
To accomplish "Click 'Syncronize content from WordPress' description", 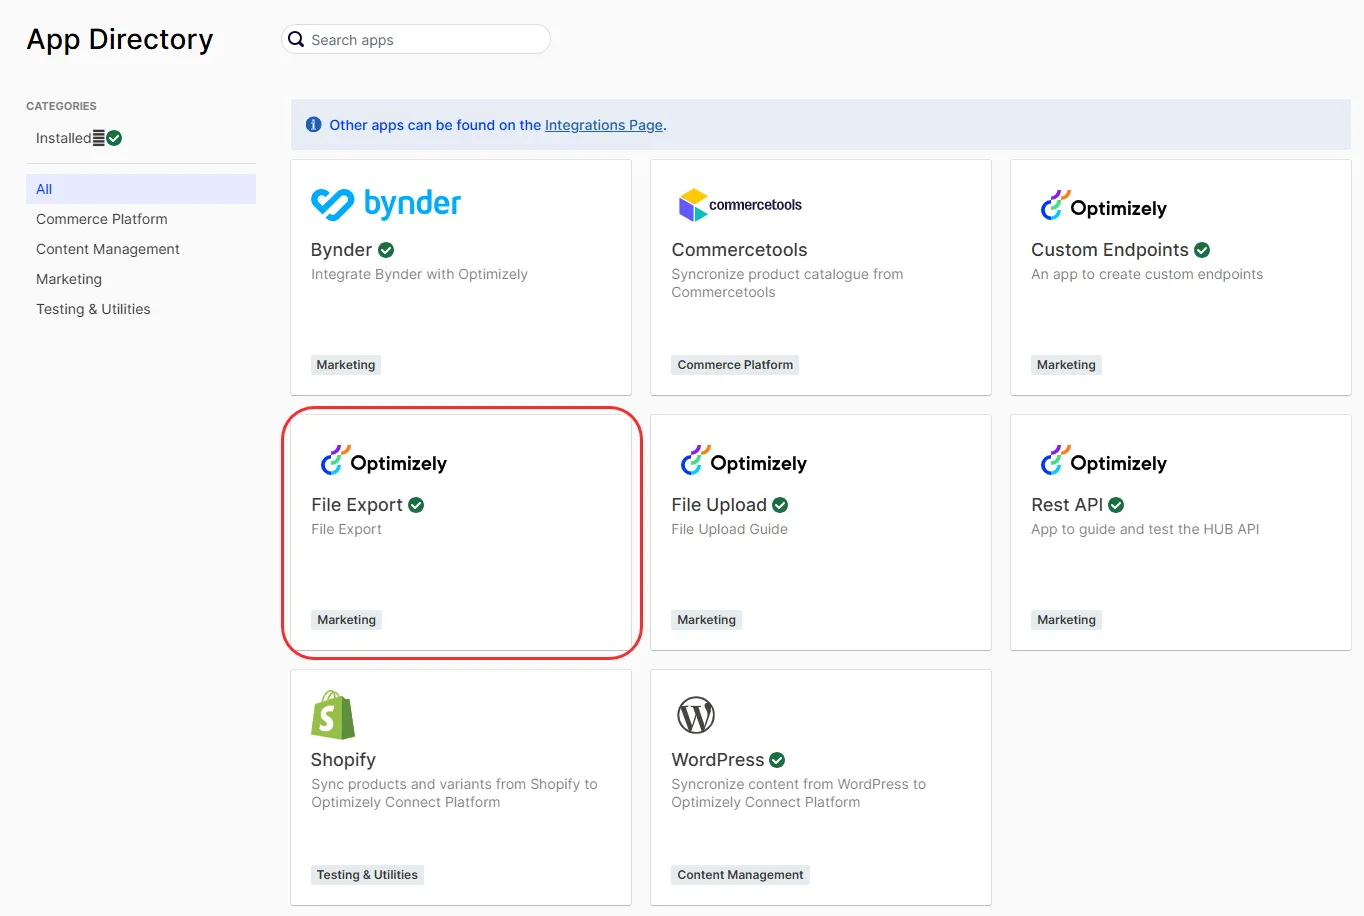I will click(x=798, y=793).
